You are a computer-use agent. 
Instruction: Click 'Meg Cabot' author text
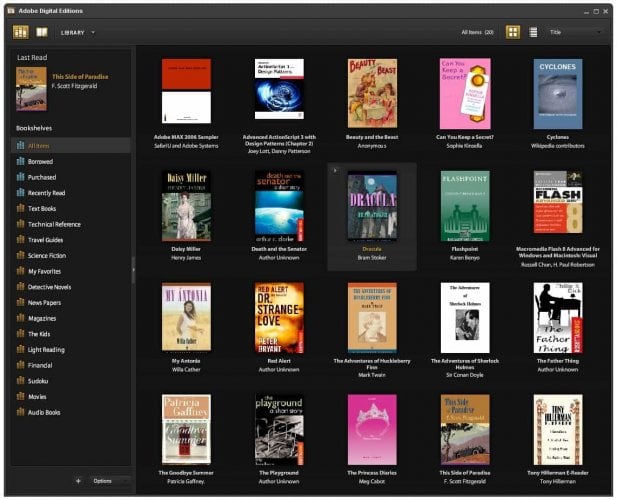372,482
